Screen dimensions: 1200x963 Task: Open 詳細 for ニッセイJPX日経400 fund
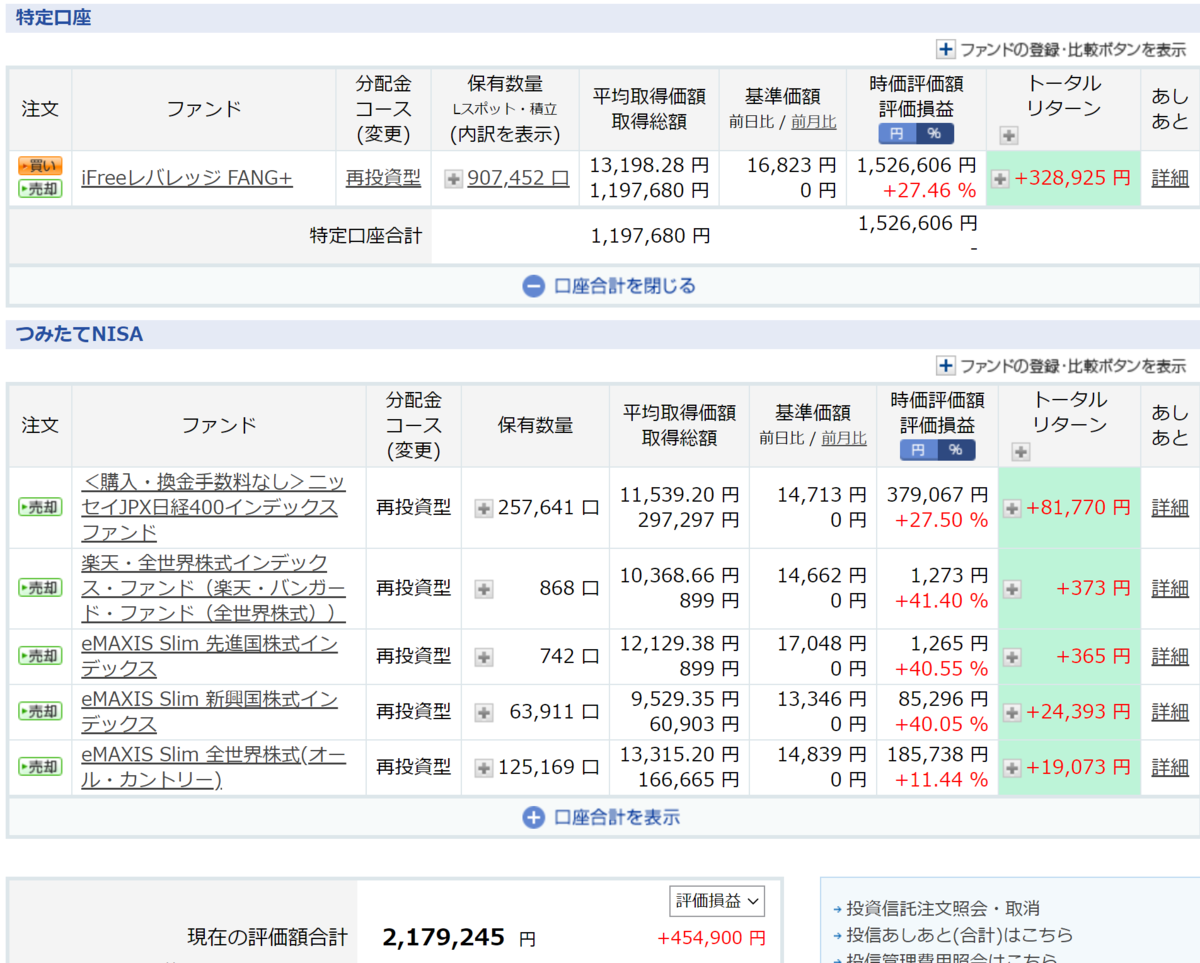click(1170, 507)
